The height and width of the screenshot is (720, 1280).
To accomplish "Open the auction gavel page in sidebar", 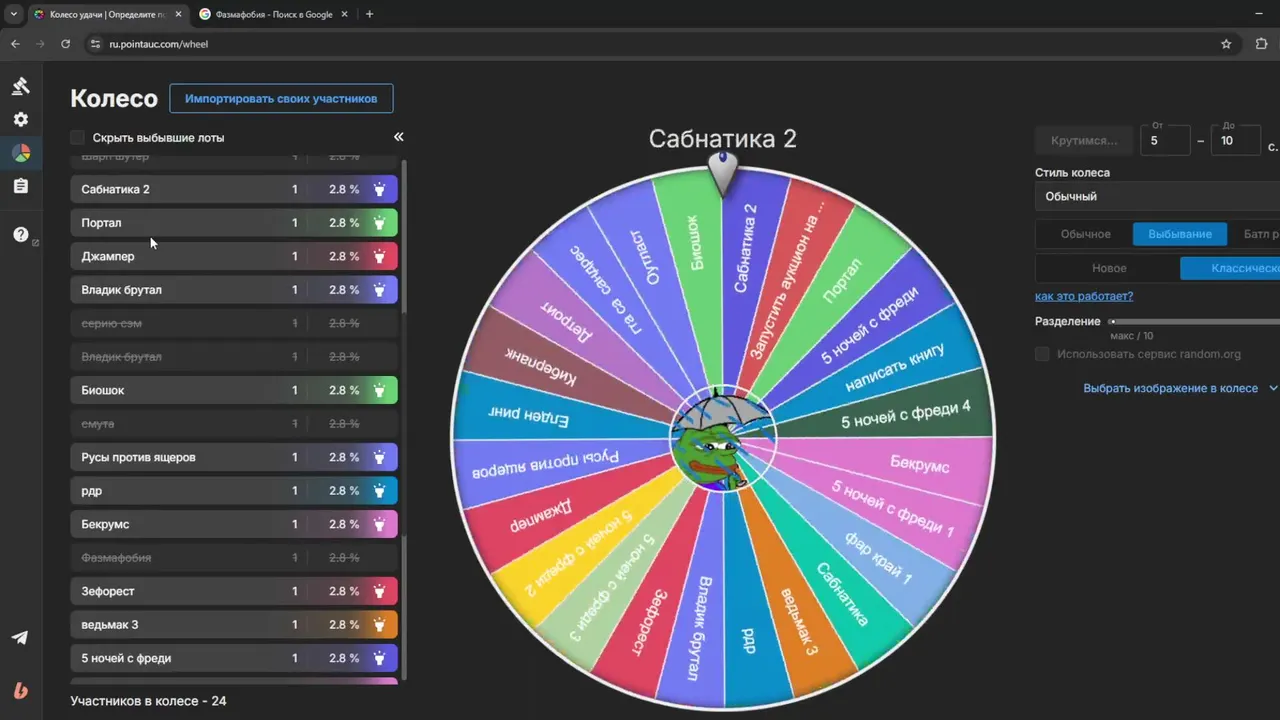I will point(21,86).
